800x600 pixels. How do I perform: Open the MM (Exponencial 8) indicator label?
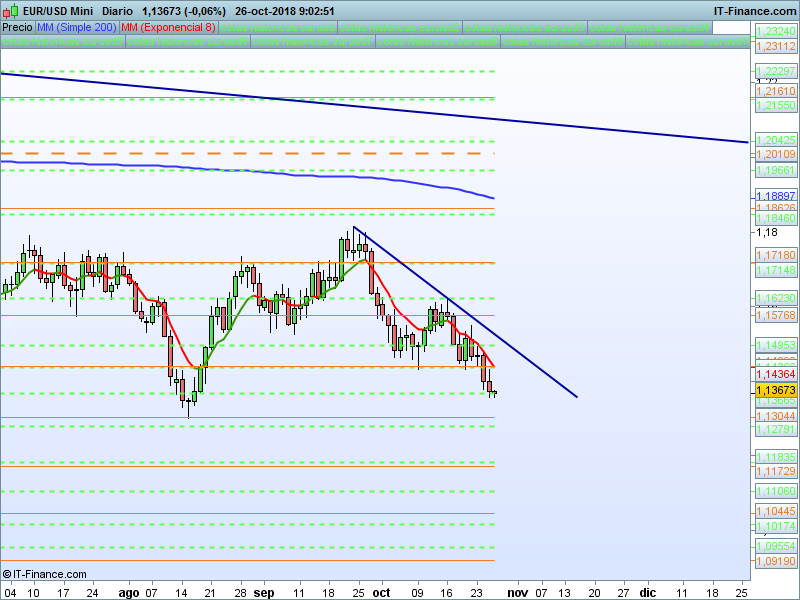pyautogui.click(x=169, y=27)
